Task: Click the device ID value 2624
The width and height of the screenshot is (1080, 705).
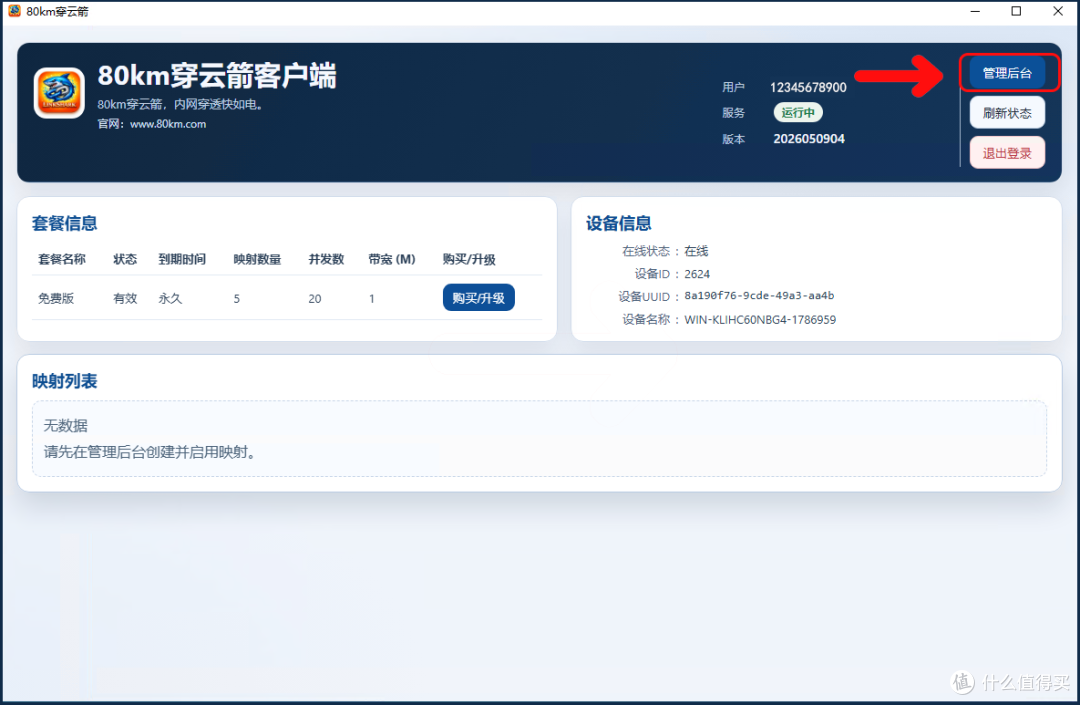Action: (x=697, y=274)
